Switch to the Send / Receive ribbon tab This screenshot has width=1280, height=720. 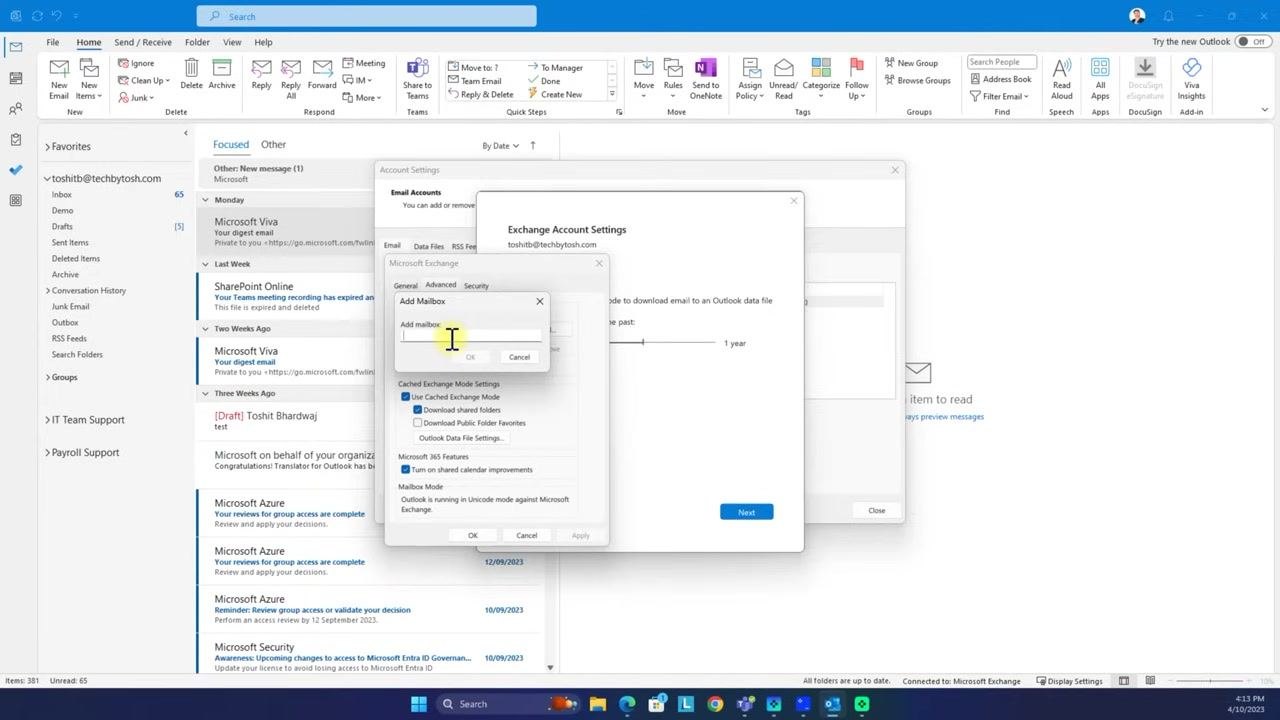pos(143,42)
